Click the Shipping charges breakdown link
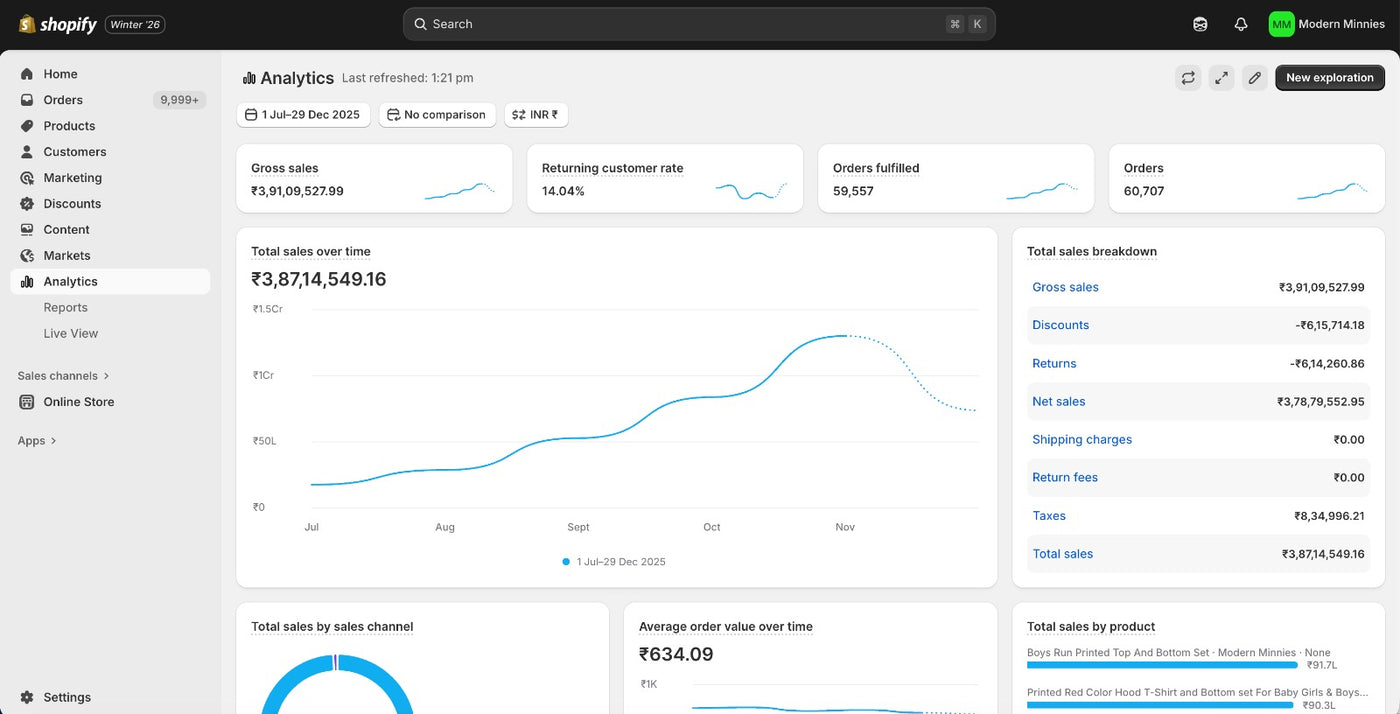1400x714 pixels. click(1082, 439)
